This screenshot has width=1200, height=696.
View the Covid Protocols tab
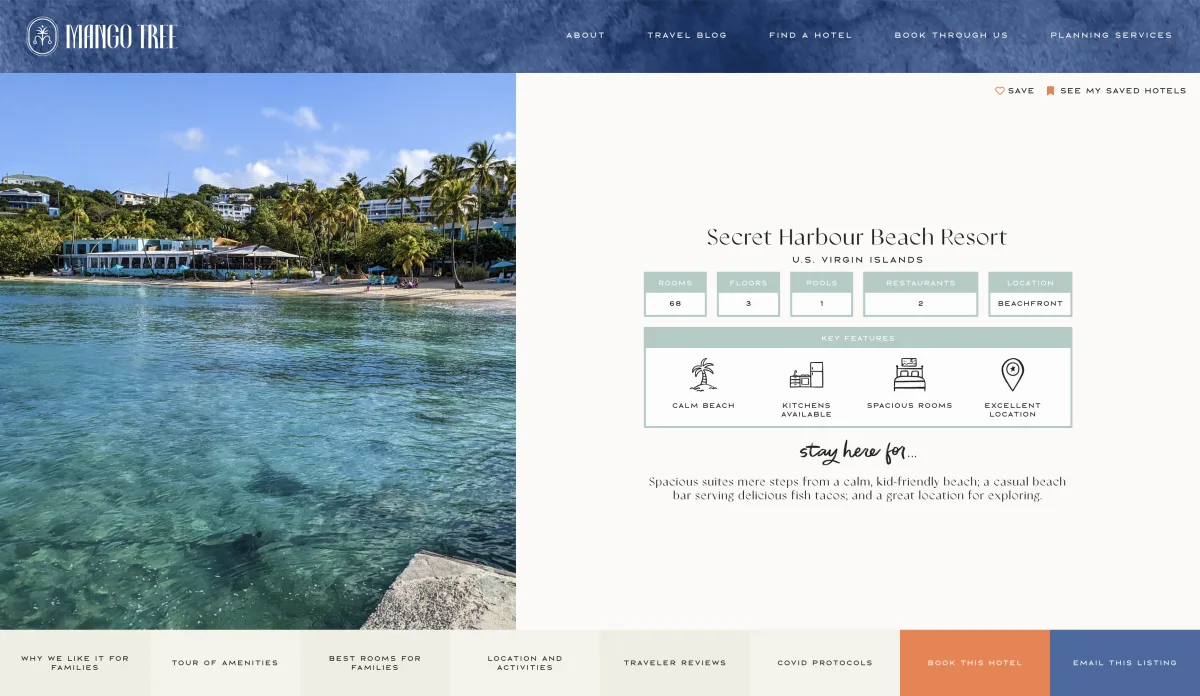(x=825, y=663)
